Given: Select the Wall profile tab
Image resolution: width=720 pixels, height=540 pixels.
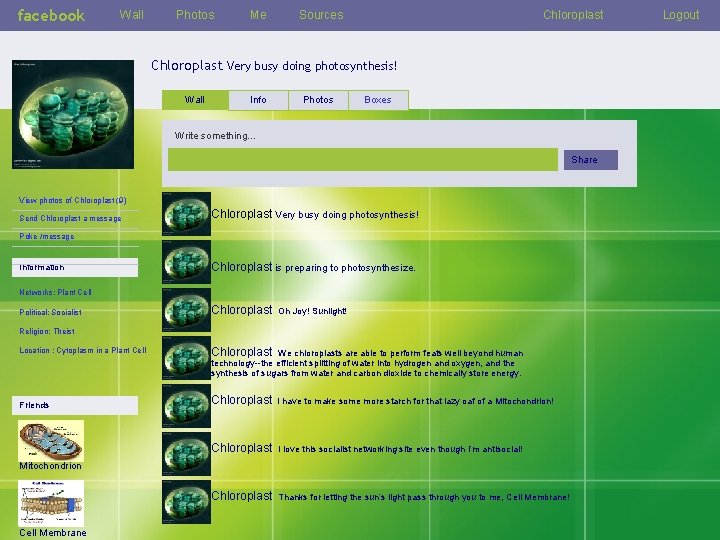Looking at the screenshot, I should tap(195, 100).
